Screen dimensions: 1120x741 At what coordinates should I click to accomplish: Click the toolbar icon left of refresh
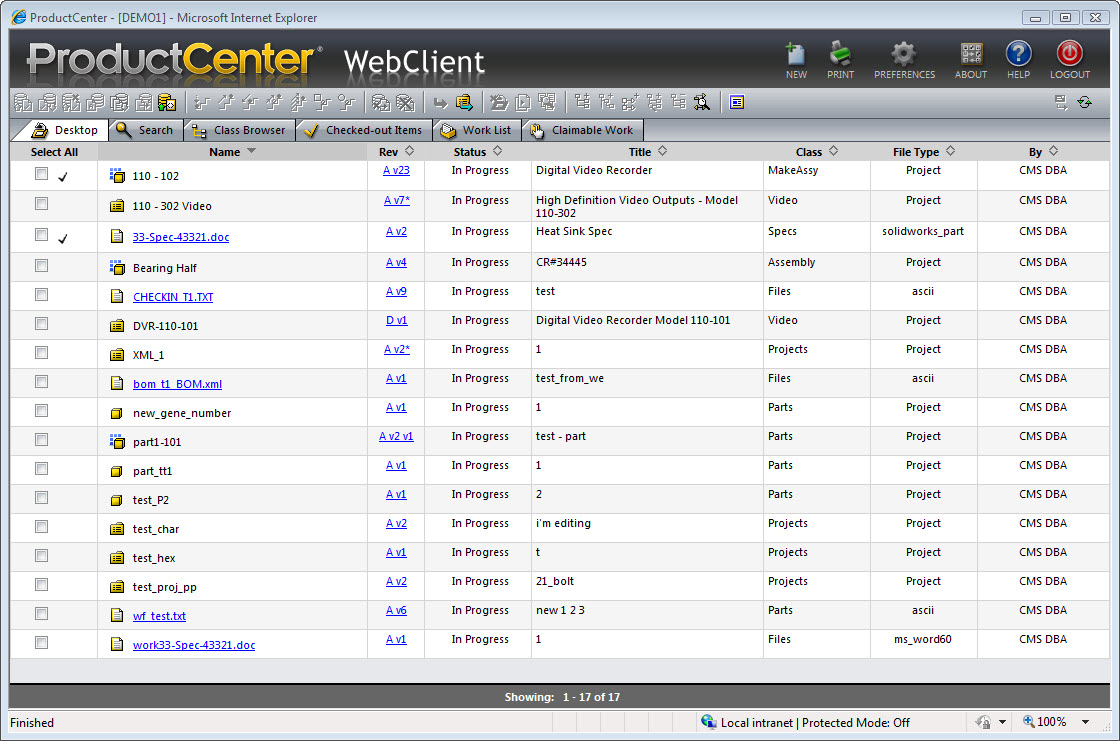point(1061,103)
